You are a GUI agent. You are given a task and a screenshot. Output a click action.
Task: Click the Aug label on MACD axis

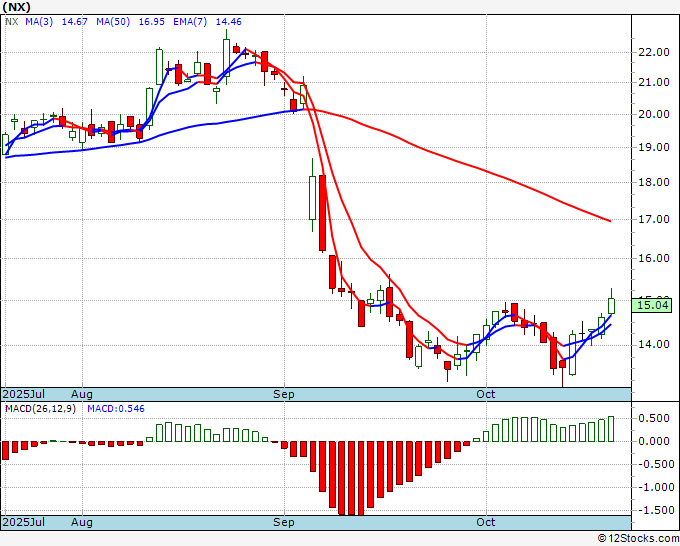[82, 522]
